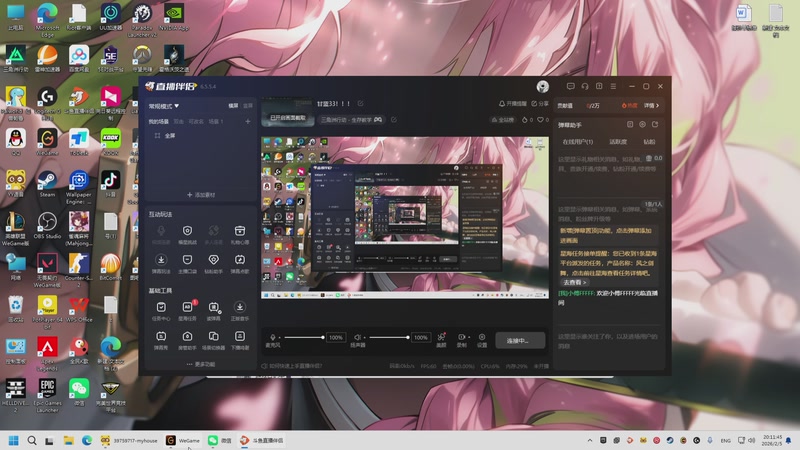
Task: Edit the stream title with pencil icon
Action: coord(360,104)
